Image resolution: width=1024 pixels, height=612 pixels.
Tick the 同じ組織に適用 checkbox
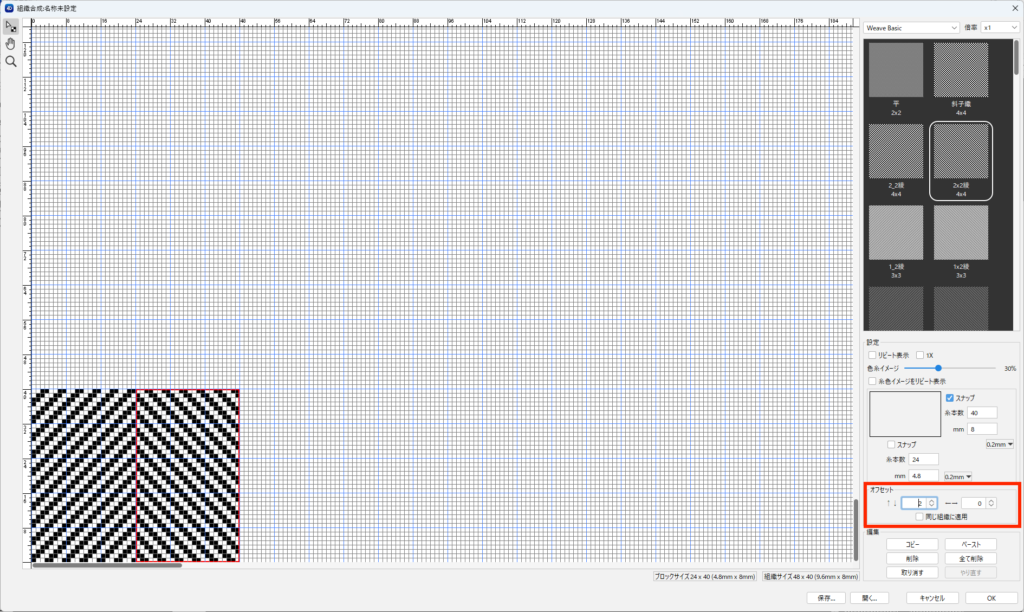pyautogui.click(x=920, y=517)
